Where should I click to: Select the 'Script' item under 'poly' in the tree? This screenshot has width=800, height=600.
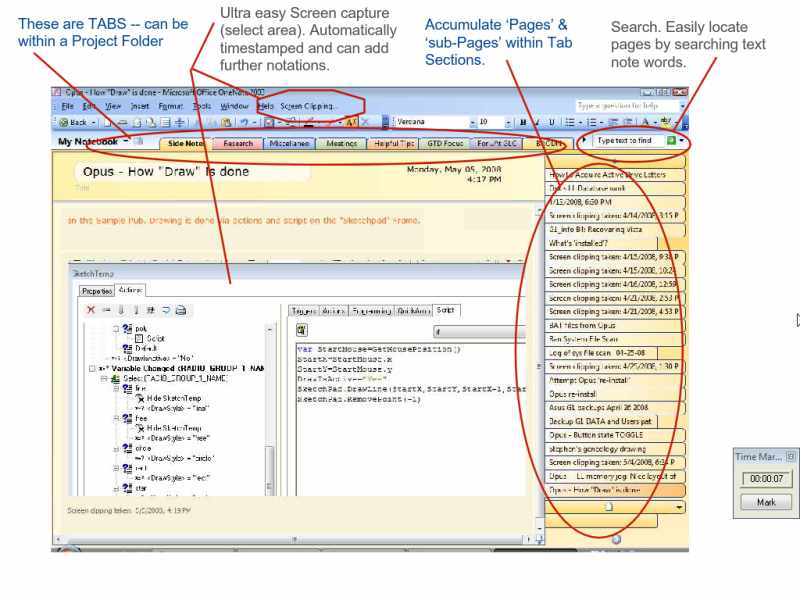(156, 338)
